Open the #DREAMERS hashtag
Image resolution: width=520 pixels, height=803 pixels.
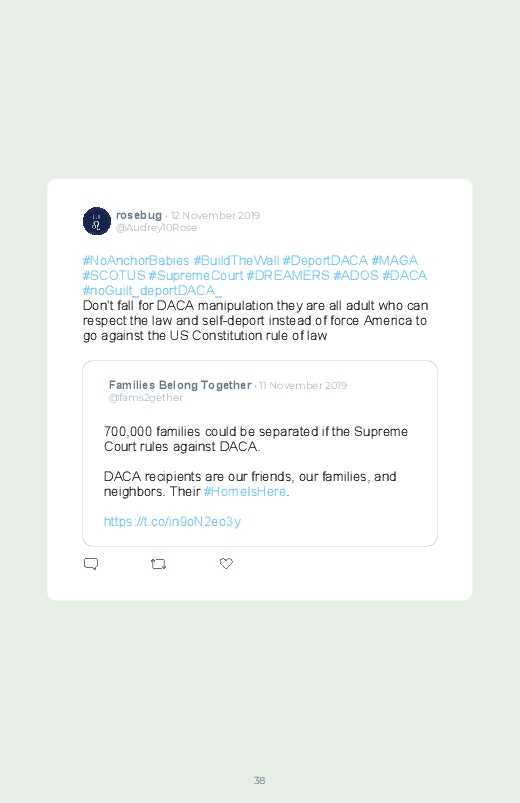pos(288,276)
